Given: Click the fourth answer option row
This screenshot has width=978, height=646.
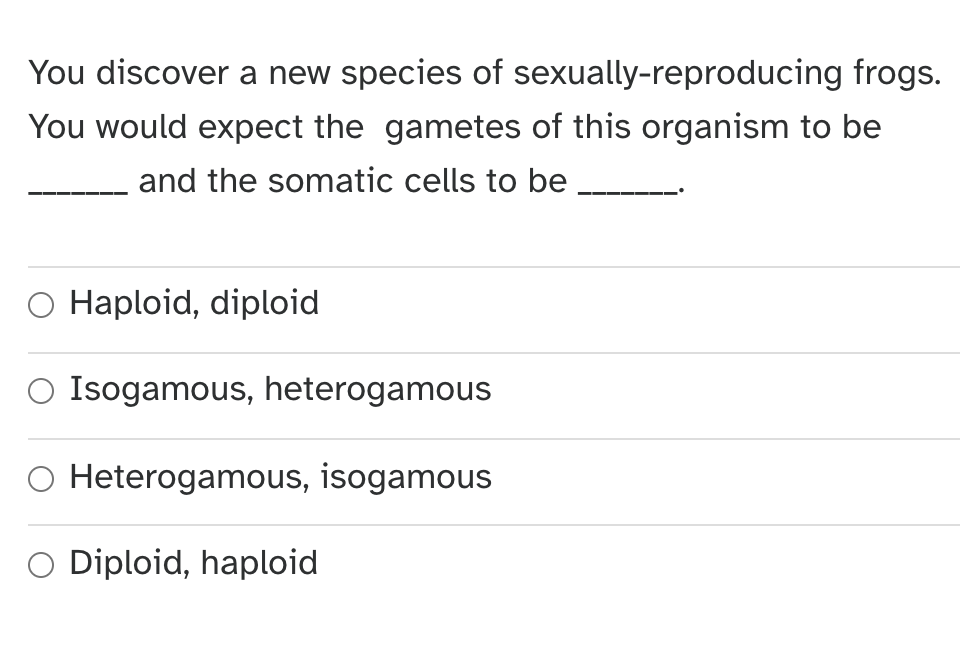Looking at the screenshot, I should pyautogui.click(x=400, y=564).
